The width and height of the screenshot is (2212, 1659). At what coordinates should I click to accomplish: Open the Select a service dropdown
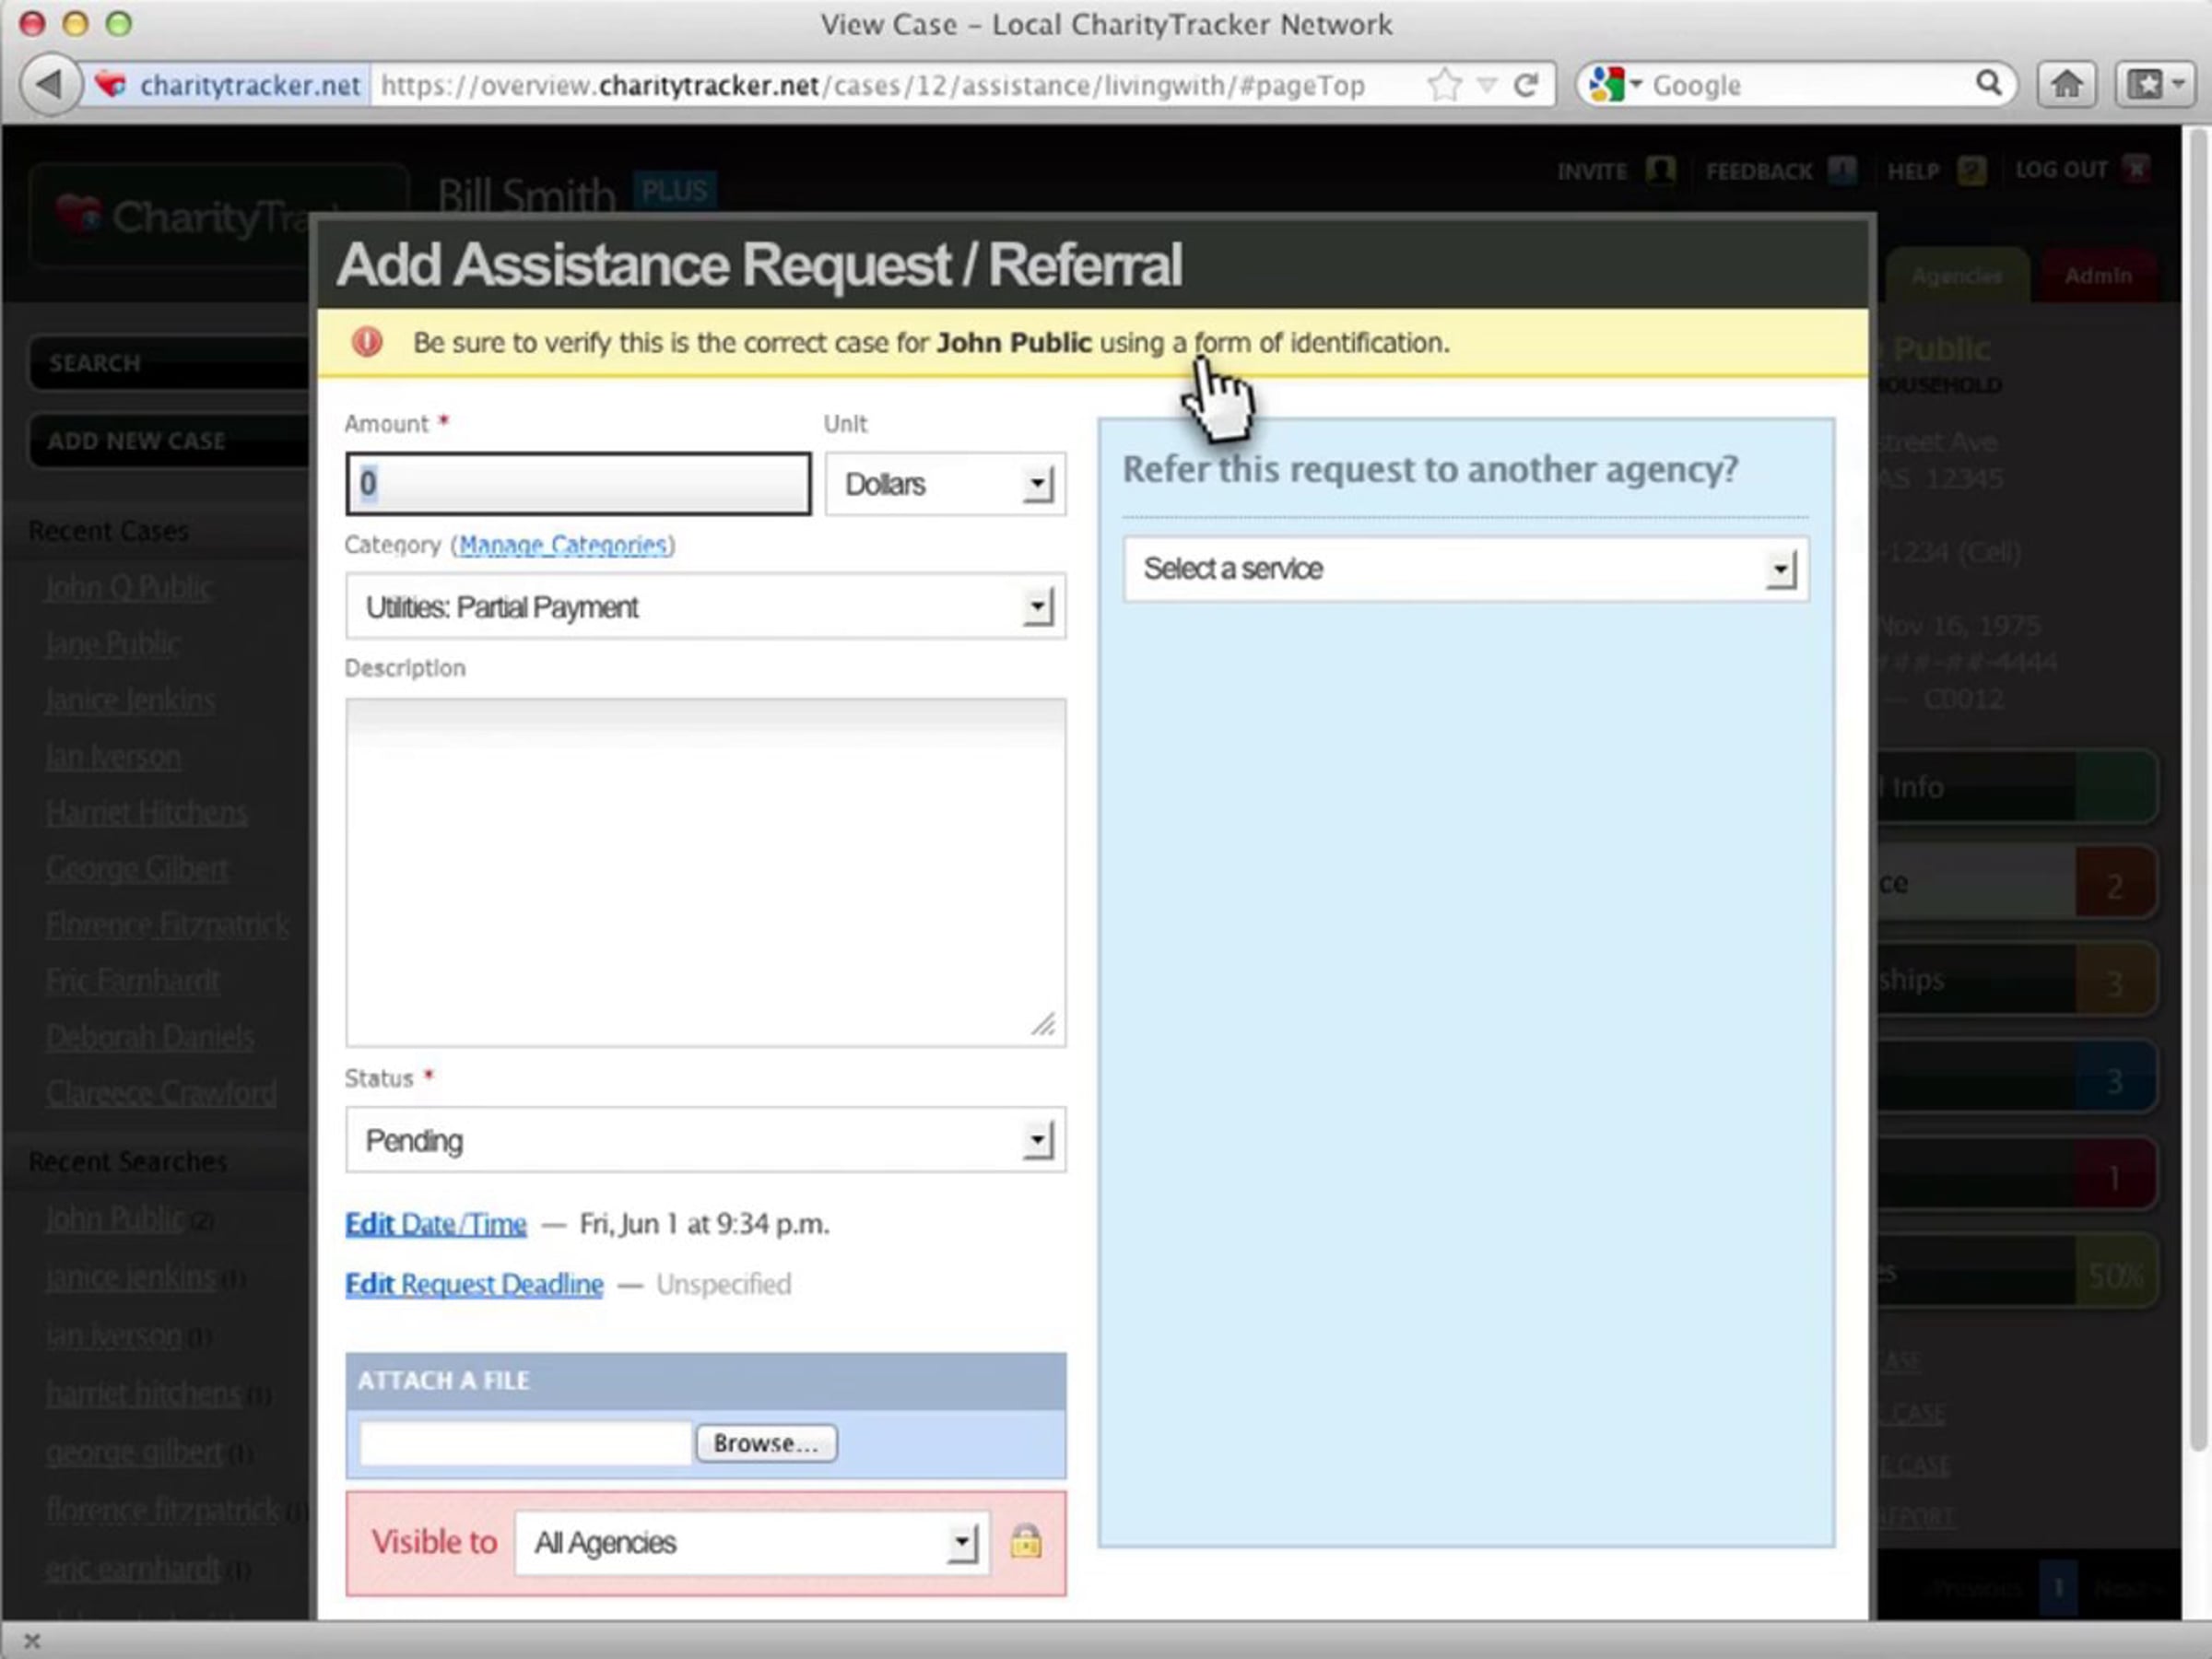pyautogui.click(x=1465, y=569)
